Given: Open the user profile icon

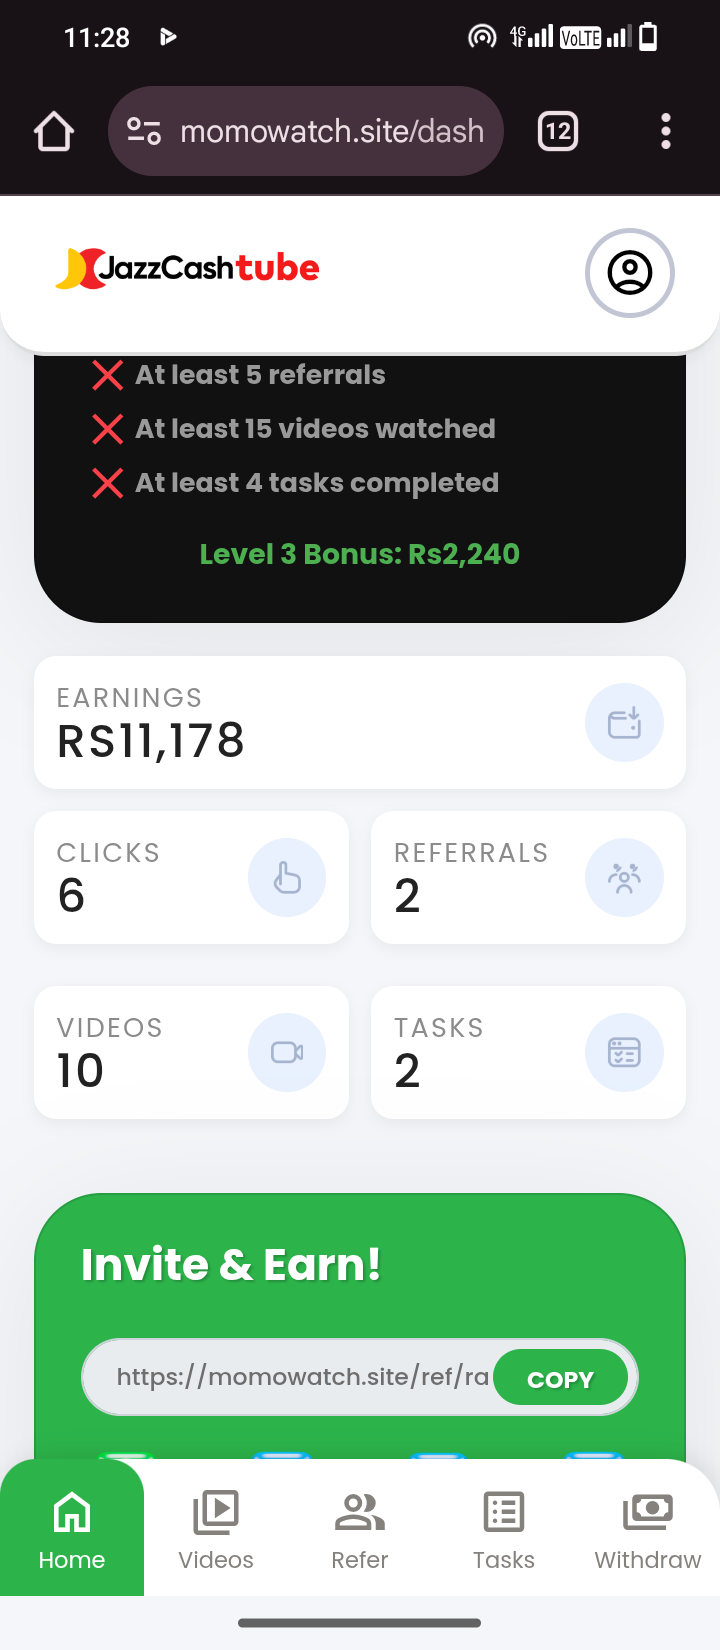Looking at the screenshot, I should coord(629,273).
